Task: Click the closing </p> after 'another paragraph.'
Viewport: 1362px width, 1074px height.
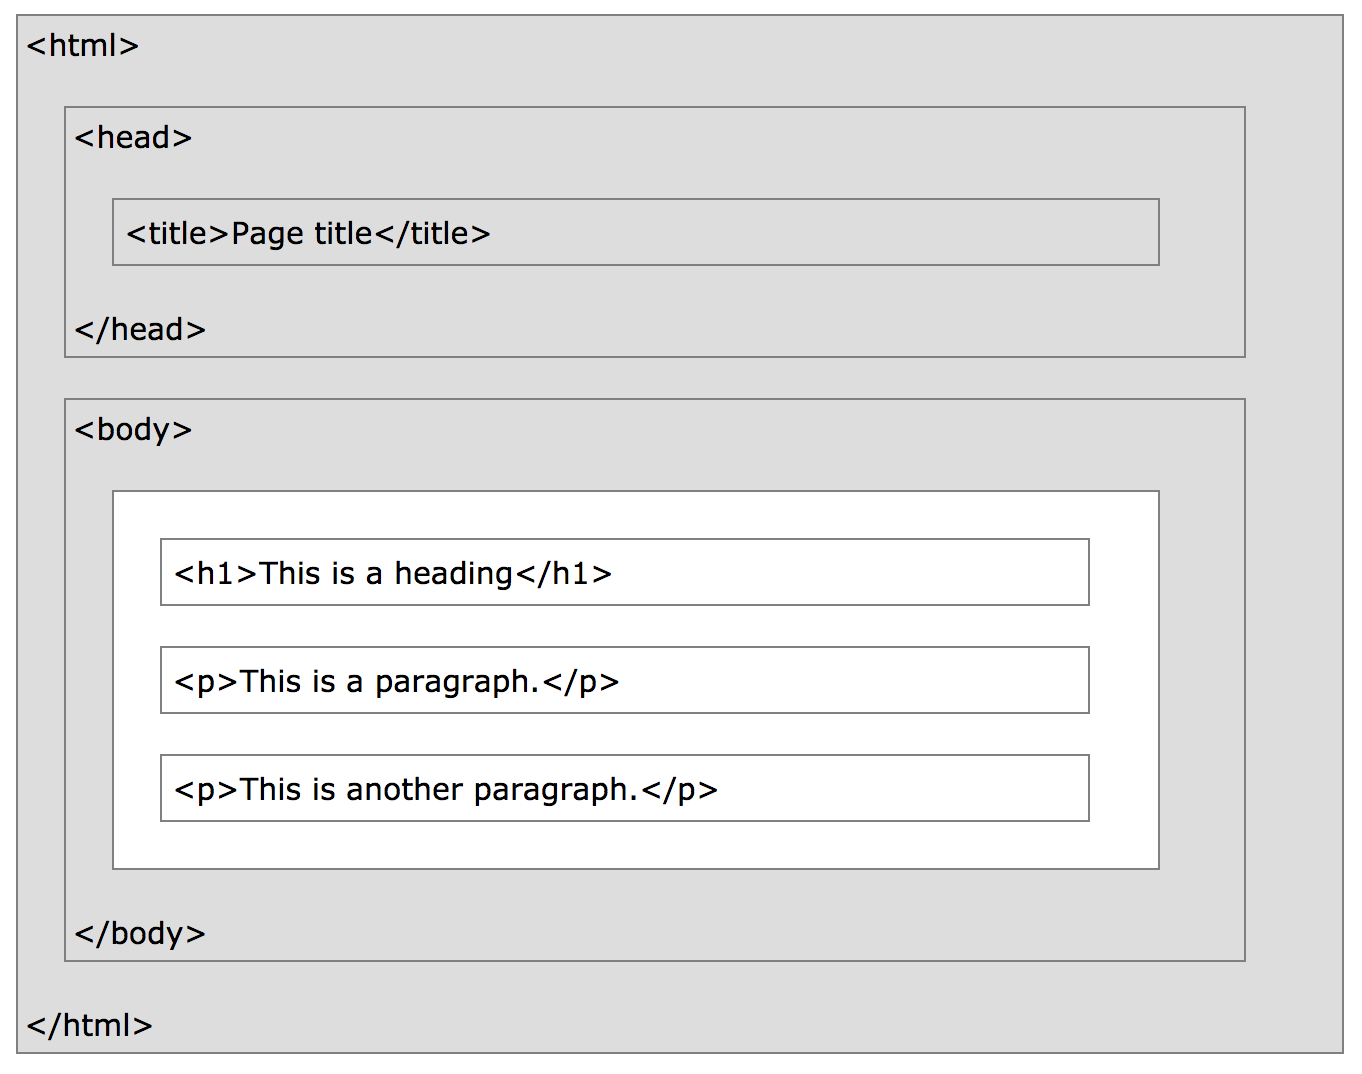Action: [680, 791]
